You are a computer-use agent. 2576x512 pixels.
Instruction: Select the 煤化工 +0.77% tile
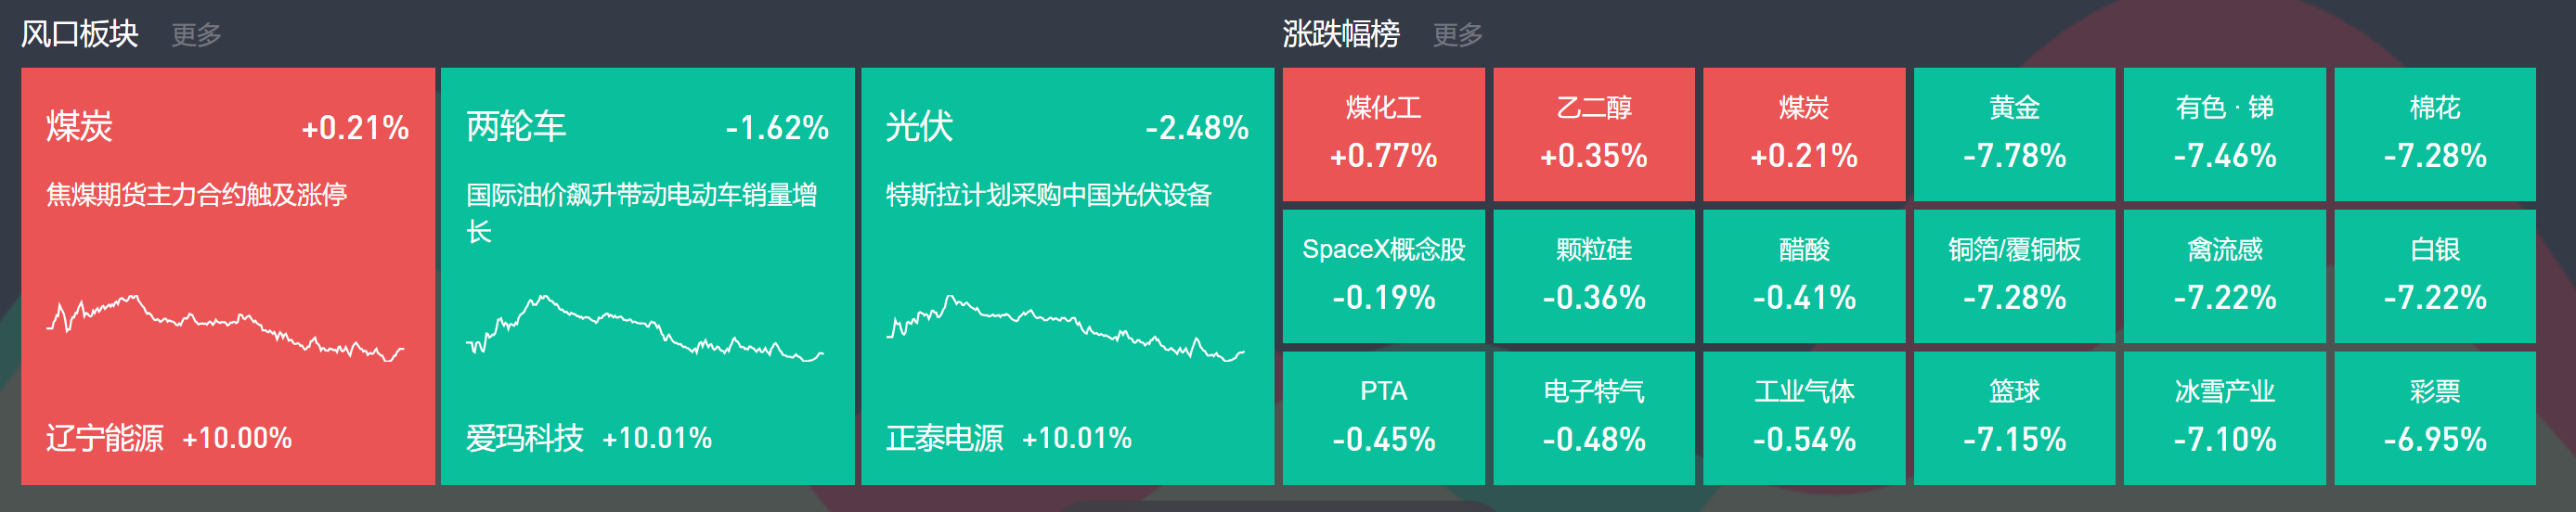1383,134
